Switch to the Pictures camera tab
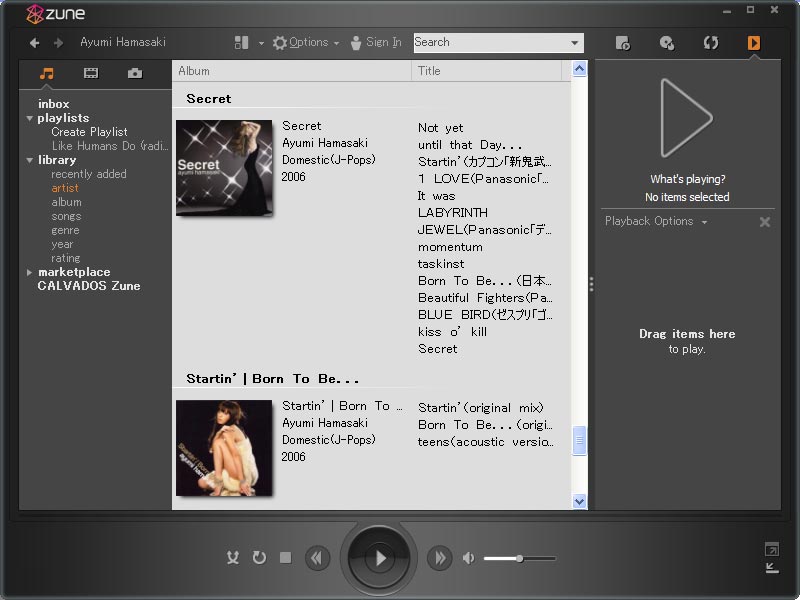Viewport: 800px width, 600px height. [x=135, y=73]
